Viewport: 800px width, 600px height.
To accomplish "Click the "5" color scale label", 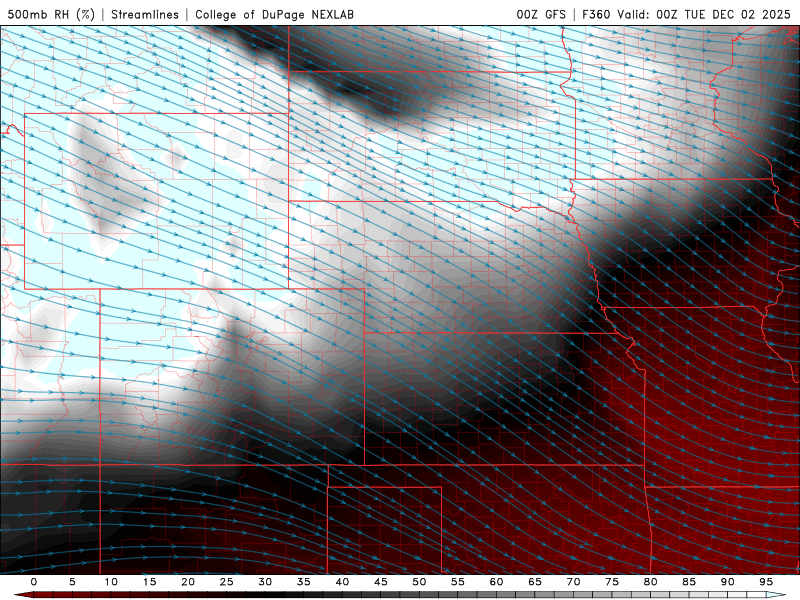I will [x=72, y=582].
